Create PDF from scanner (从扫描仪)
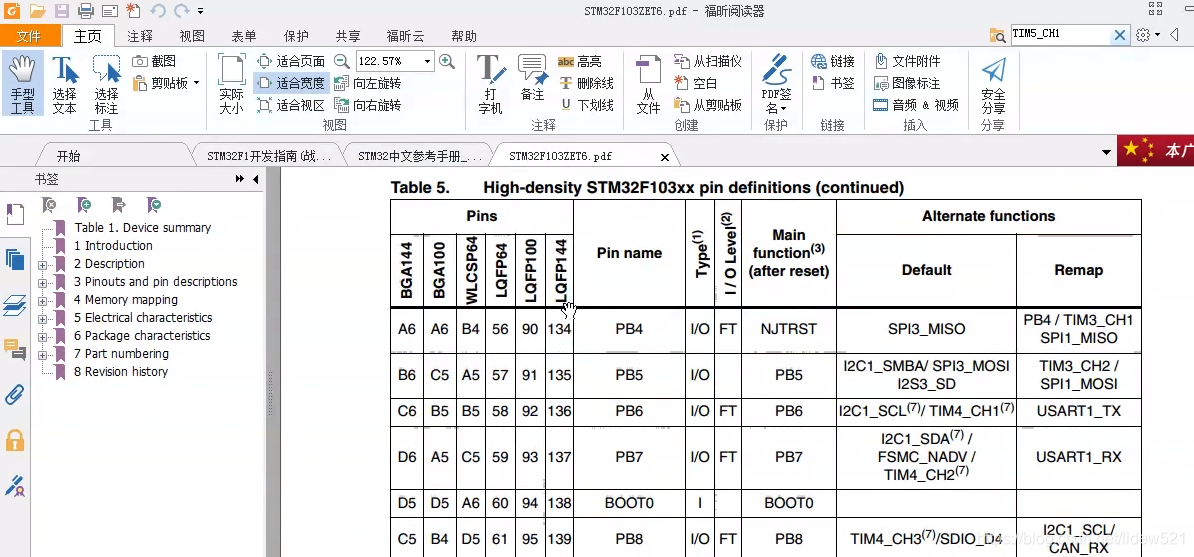Screen dimensions: 1194x557 (x=708, y=61)
